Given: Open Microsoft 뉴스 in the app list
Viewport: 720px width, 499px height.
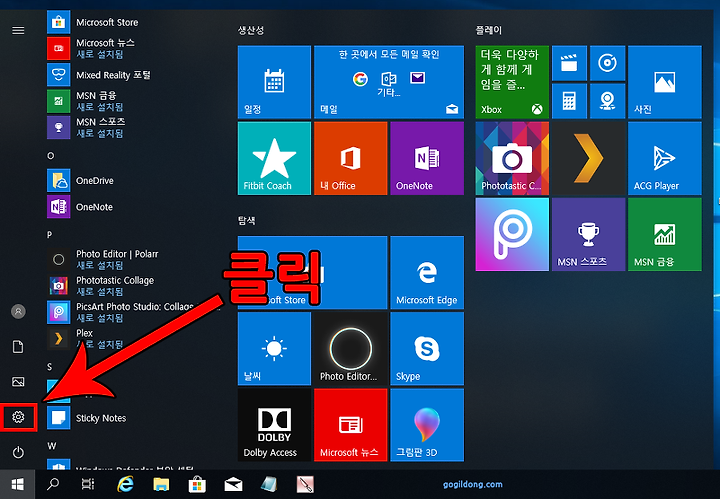Looking at the screenshot, I should tap(133, 48).
